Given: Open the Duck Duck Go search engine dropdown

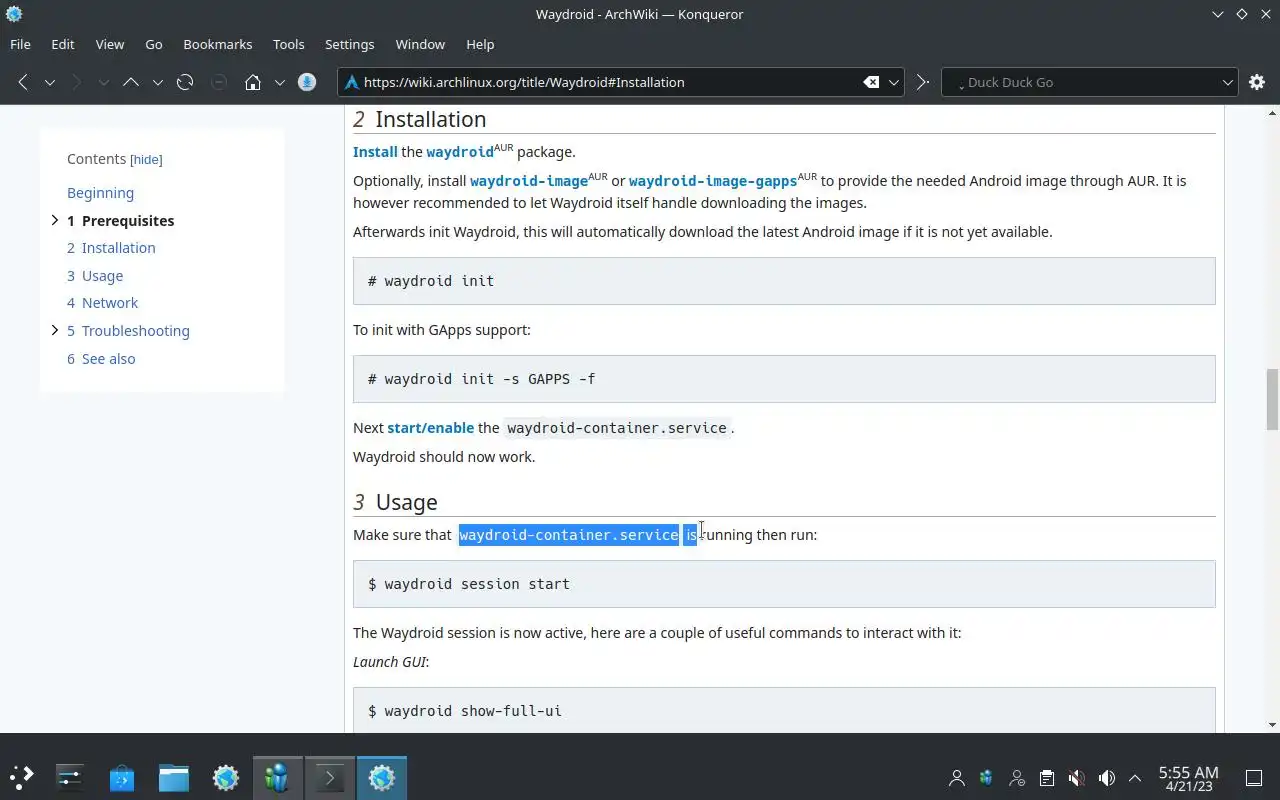Looking at the screenshot, I should click(1228, 82).
